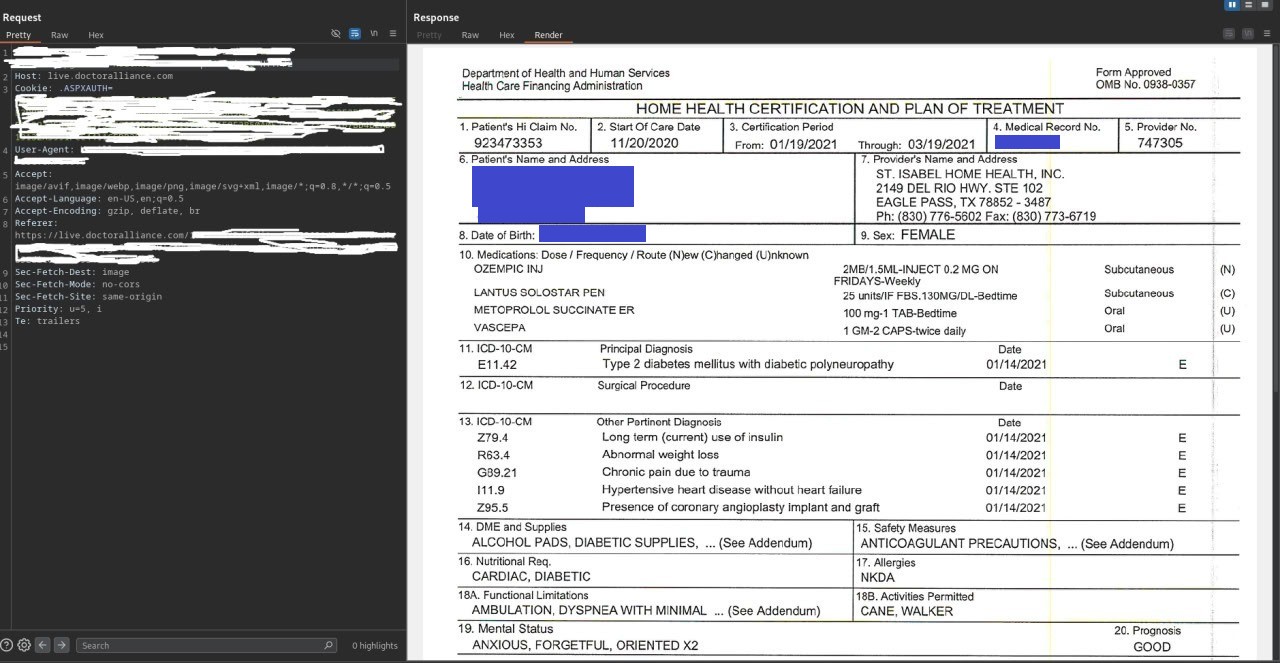The width and height of the screenshot is (1280, 663).
Task: Select the single-pane layout icon at top right
Action: (1264, 6)
